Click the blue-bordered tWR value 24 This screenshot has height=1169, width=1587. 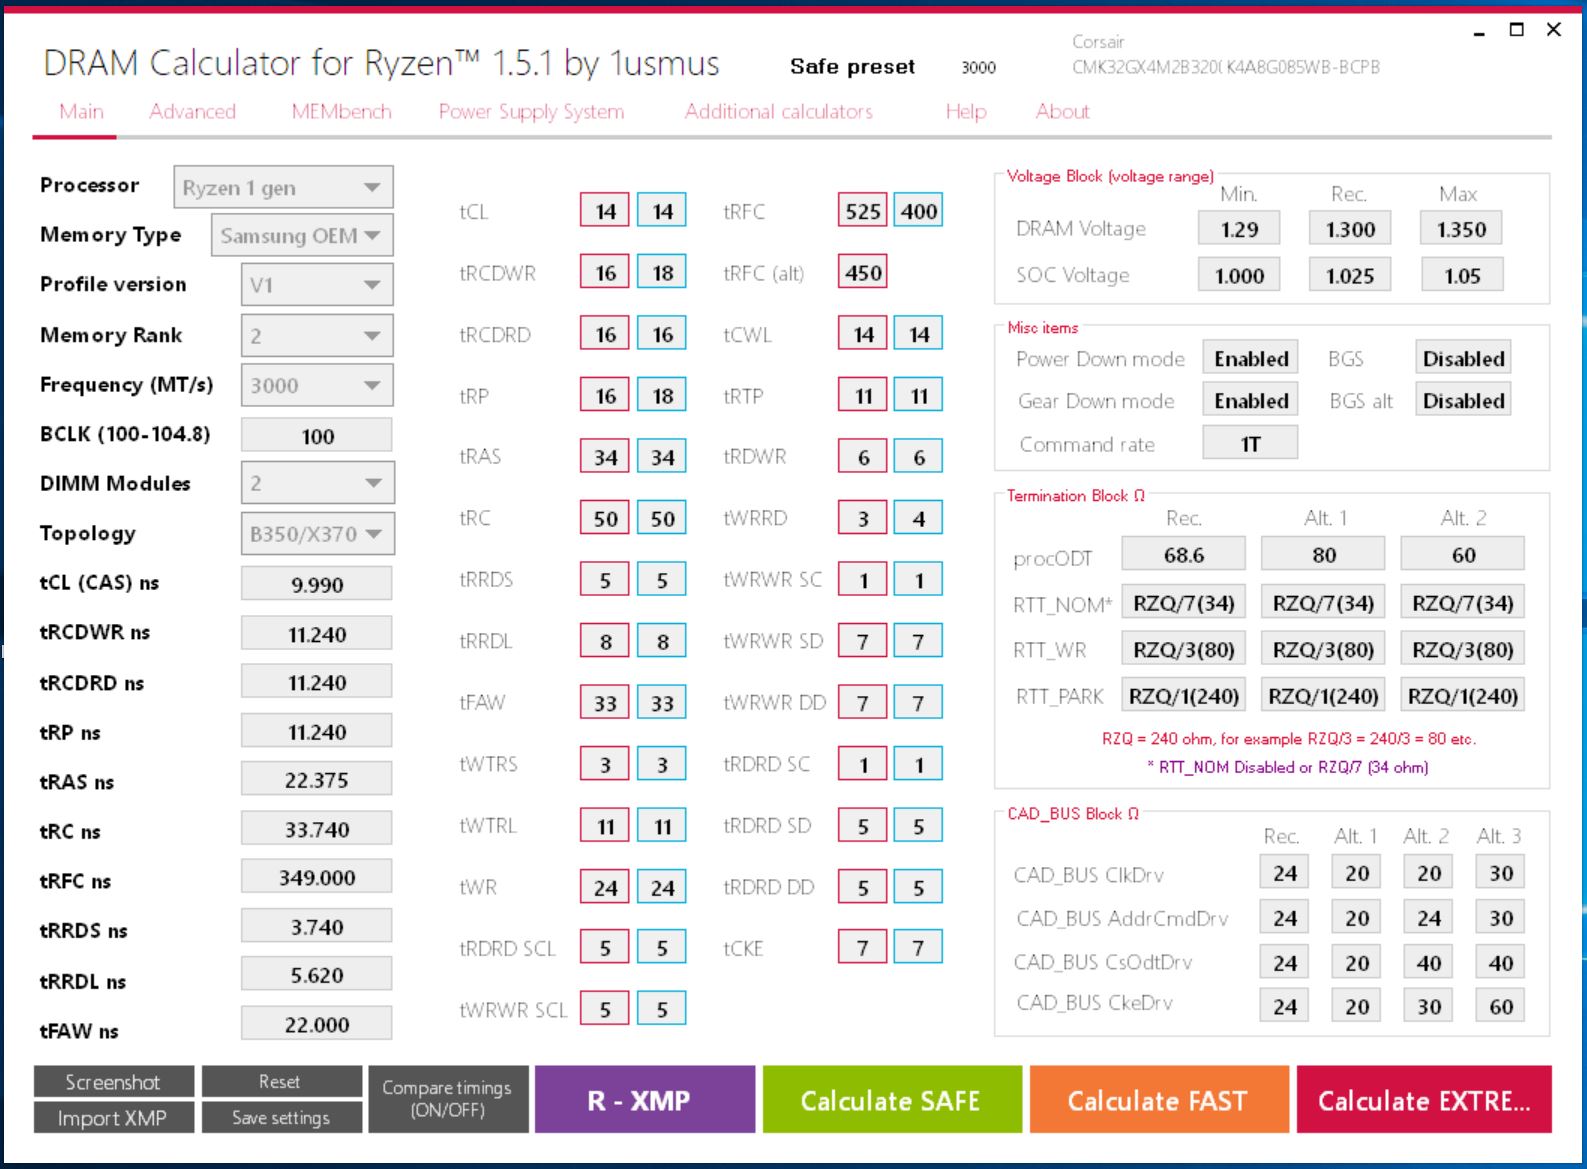(662, 887)
